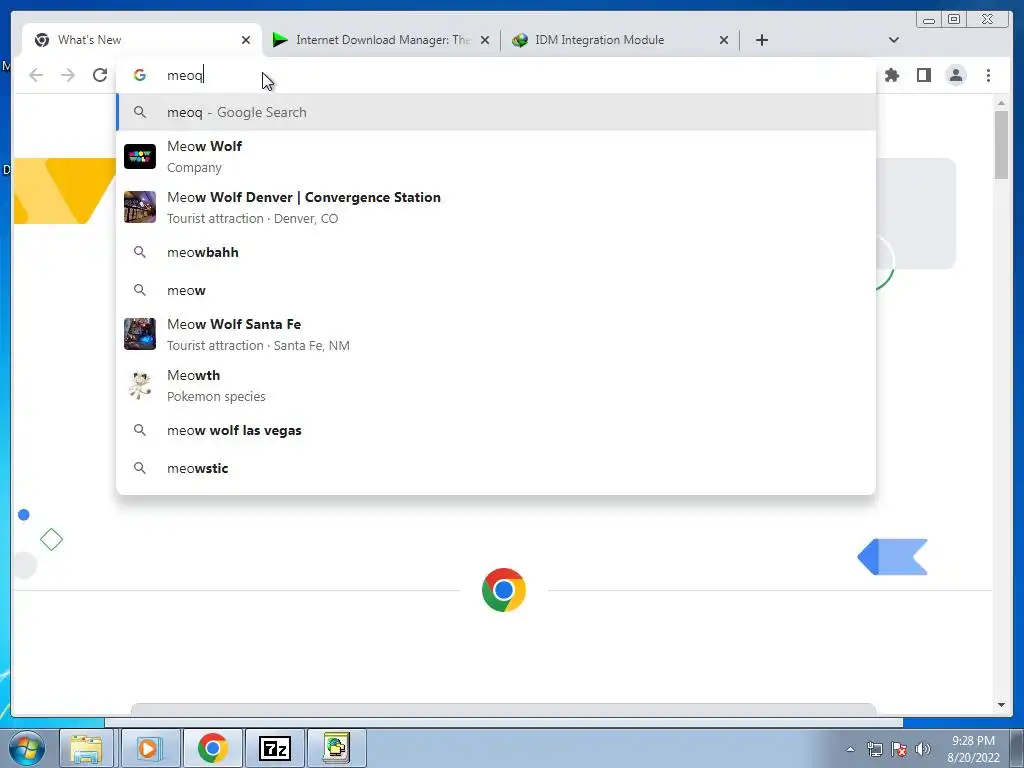Click the Meowth Pokemon thumbnail image
1024x768 pixels.
tap(140, 385)
